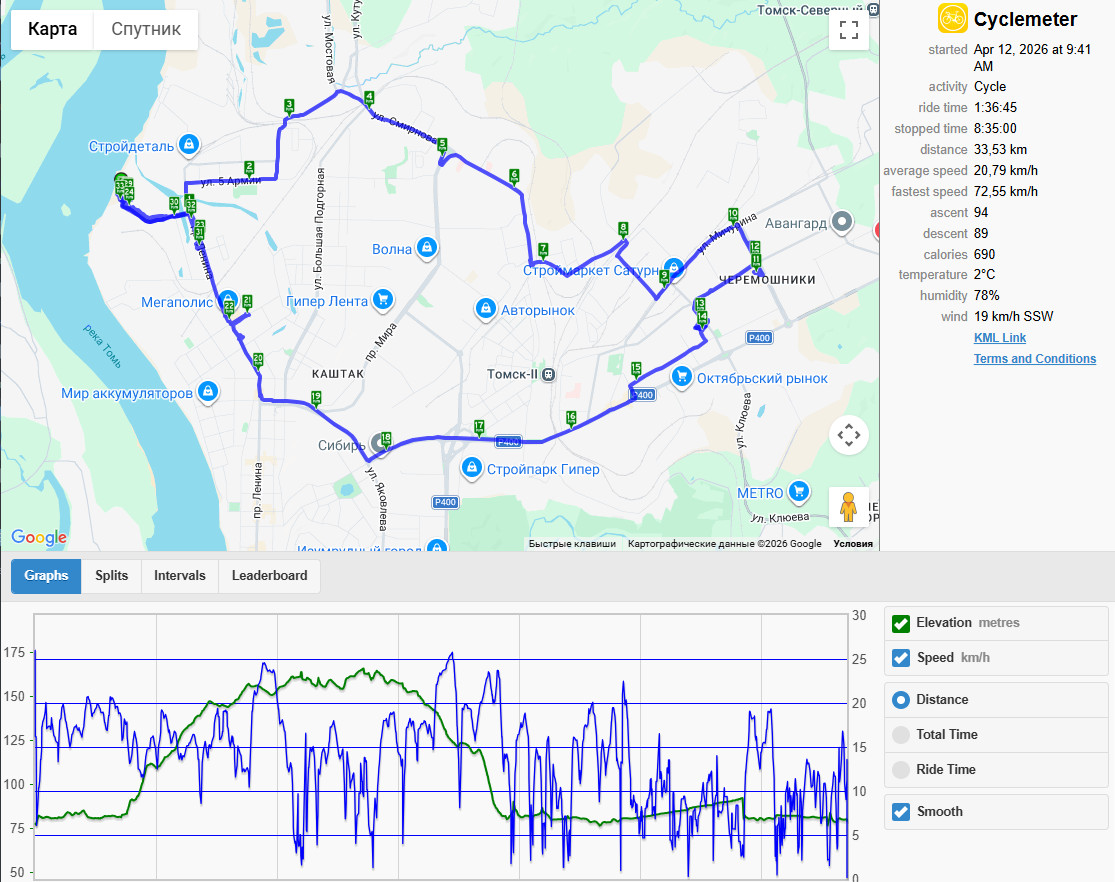Select the Distance radio option
The image size is (1115, 882).
[x=900, y=700]
